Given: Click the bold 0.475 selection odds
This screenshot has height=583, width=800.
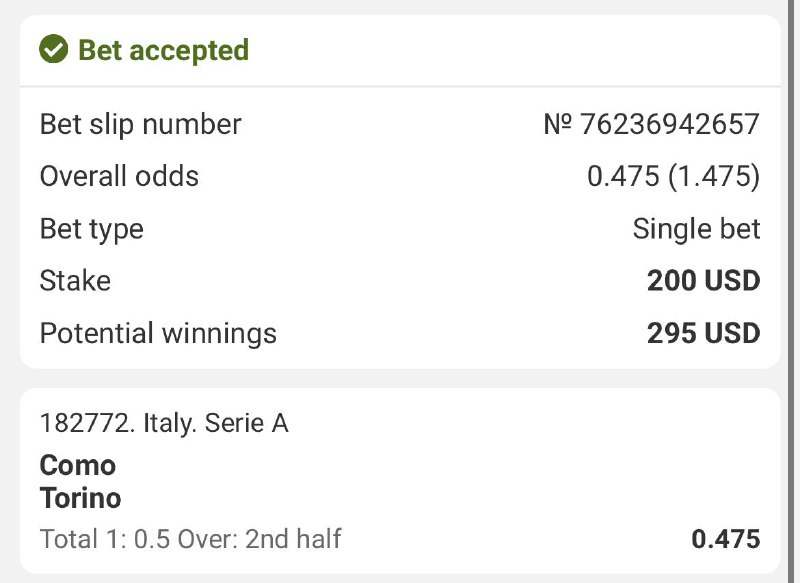Looking at the screenshot, I should pos(726,540).
